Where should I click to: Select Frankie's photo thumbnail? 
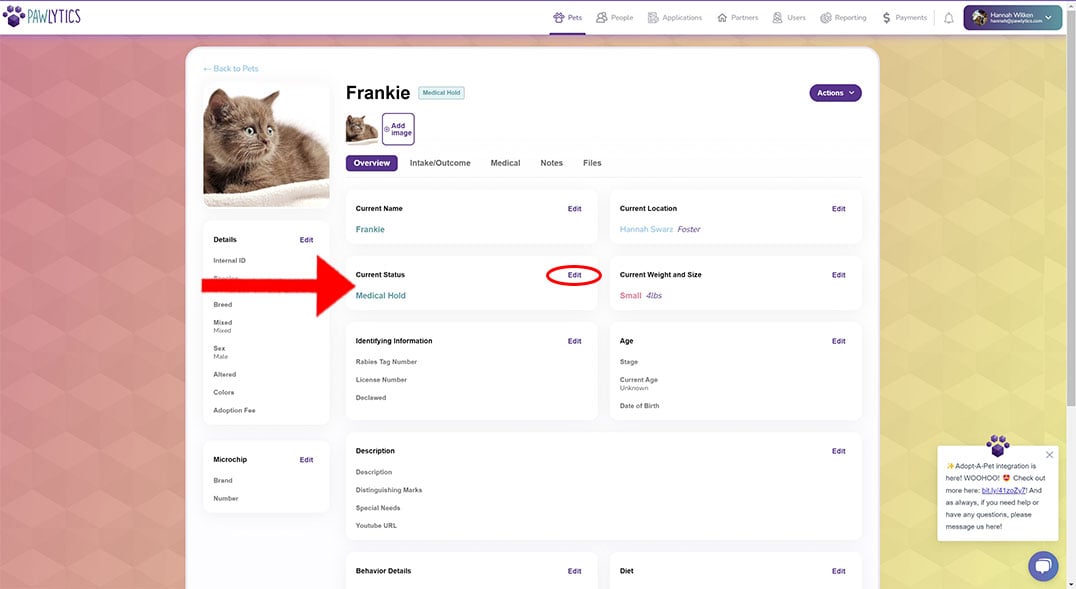point(362,128)
